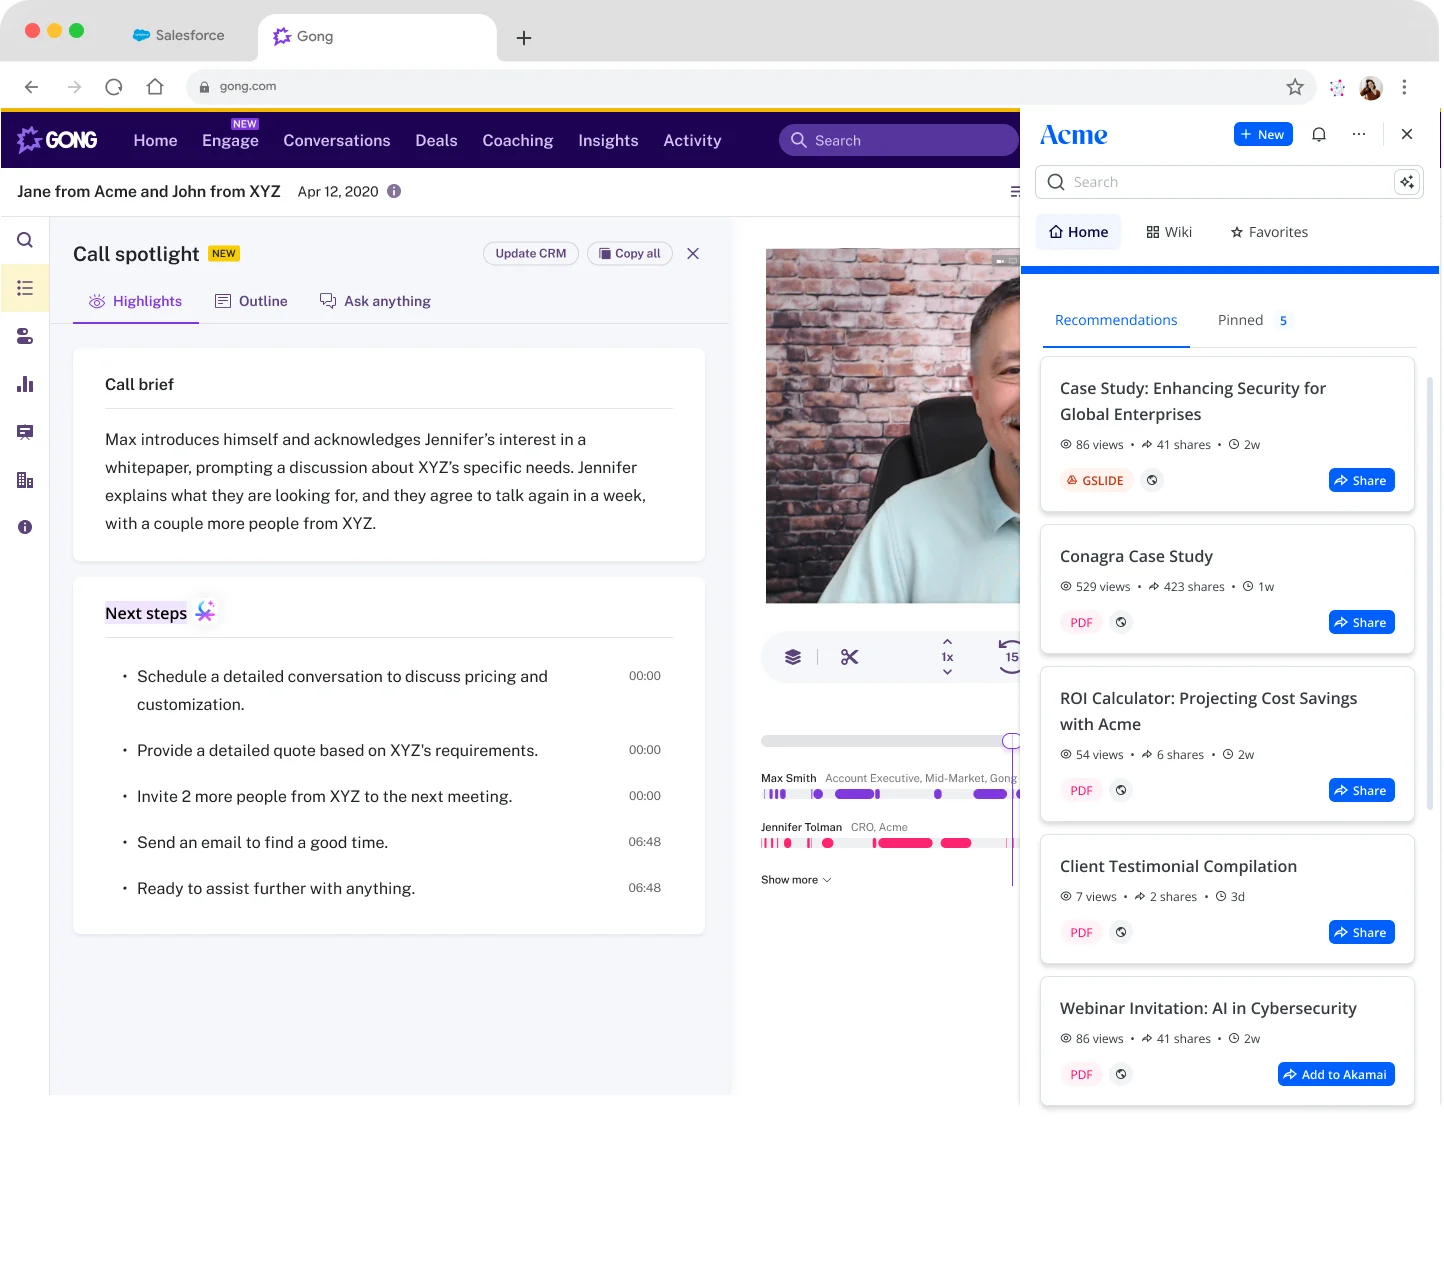Click Add to Akamai button
Viewport: 1444px width, 1274px height.
[1336, 1074]
